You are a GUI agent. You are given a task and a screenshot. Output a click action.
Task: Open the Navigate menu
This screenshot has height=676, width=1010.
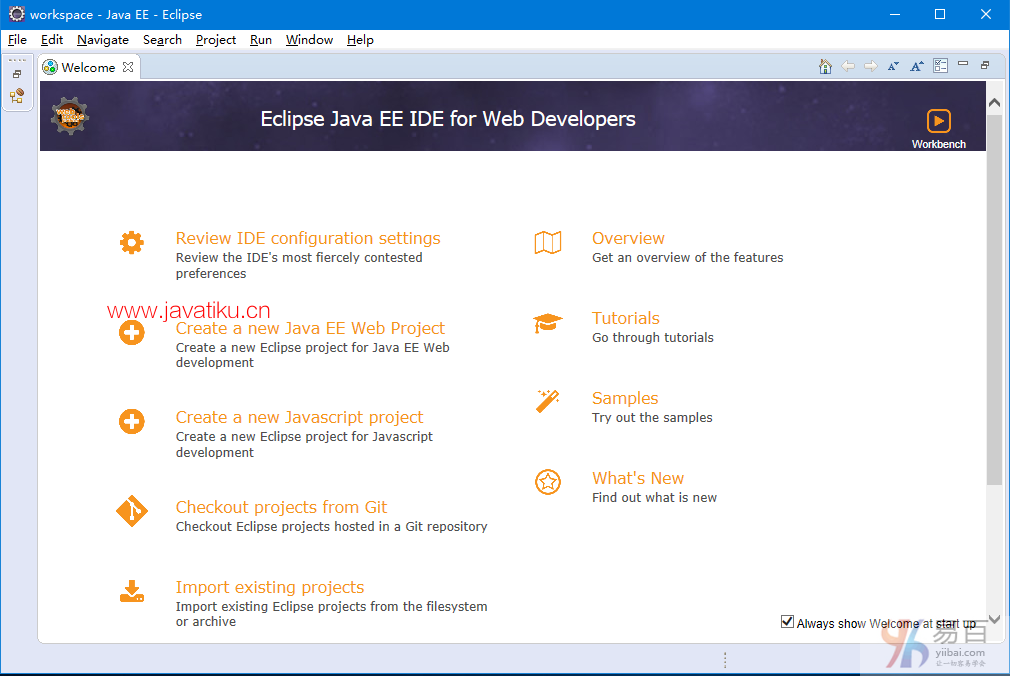click(x=102, y=40)
